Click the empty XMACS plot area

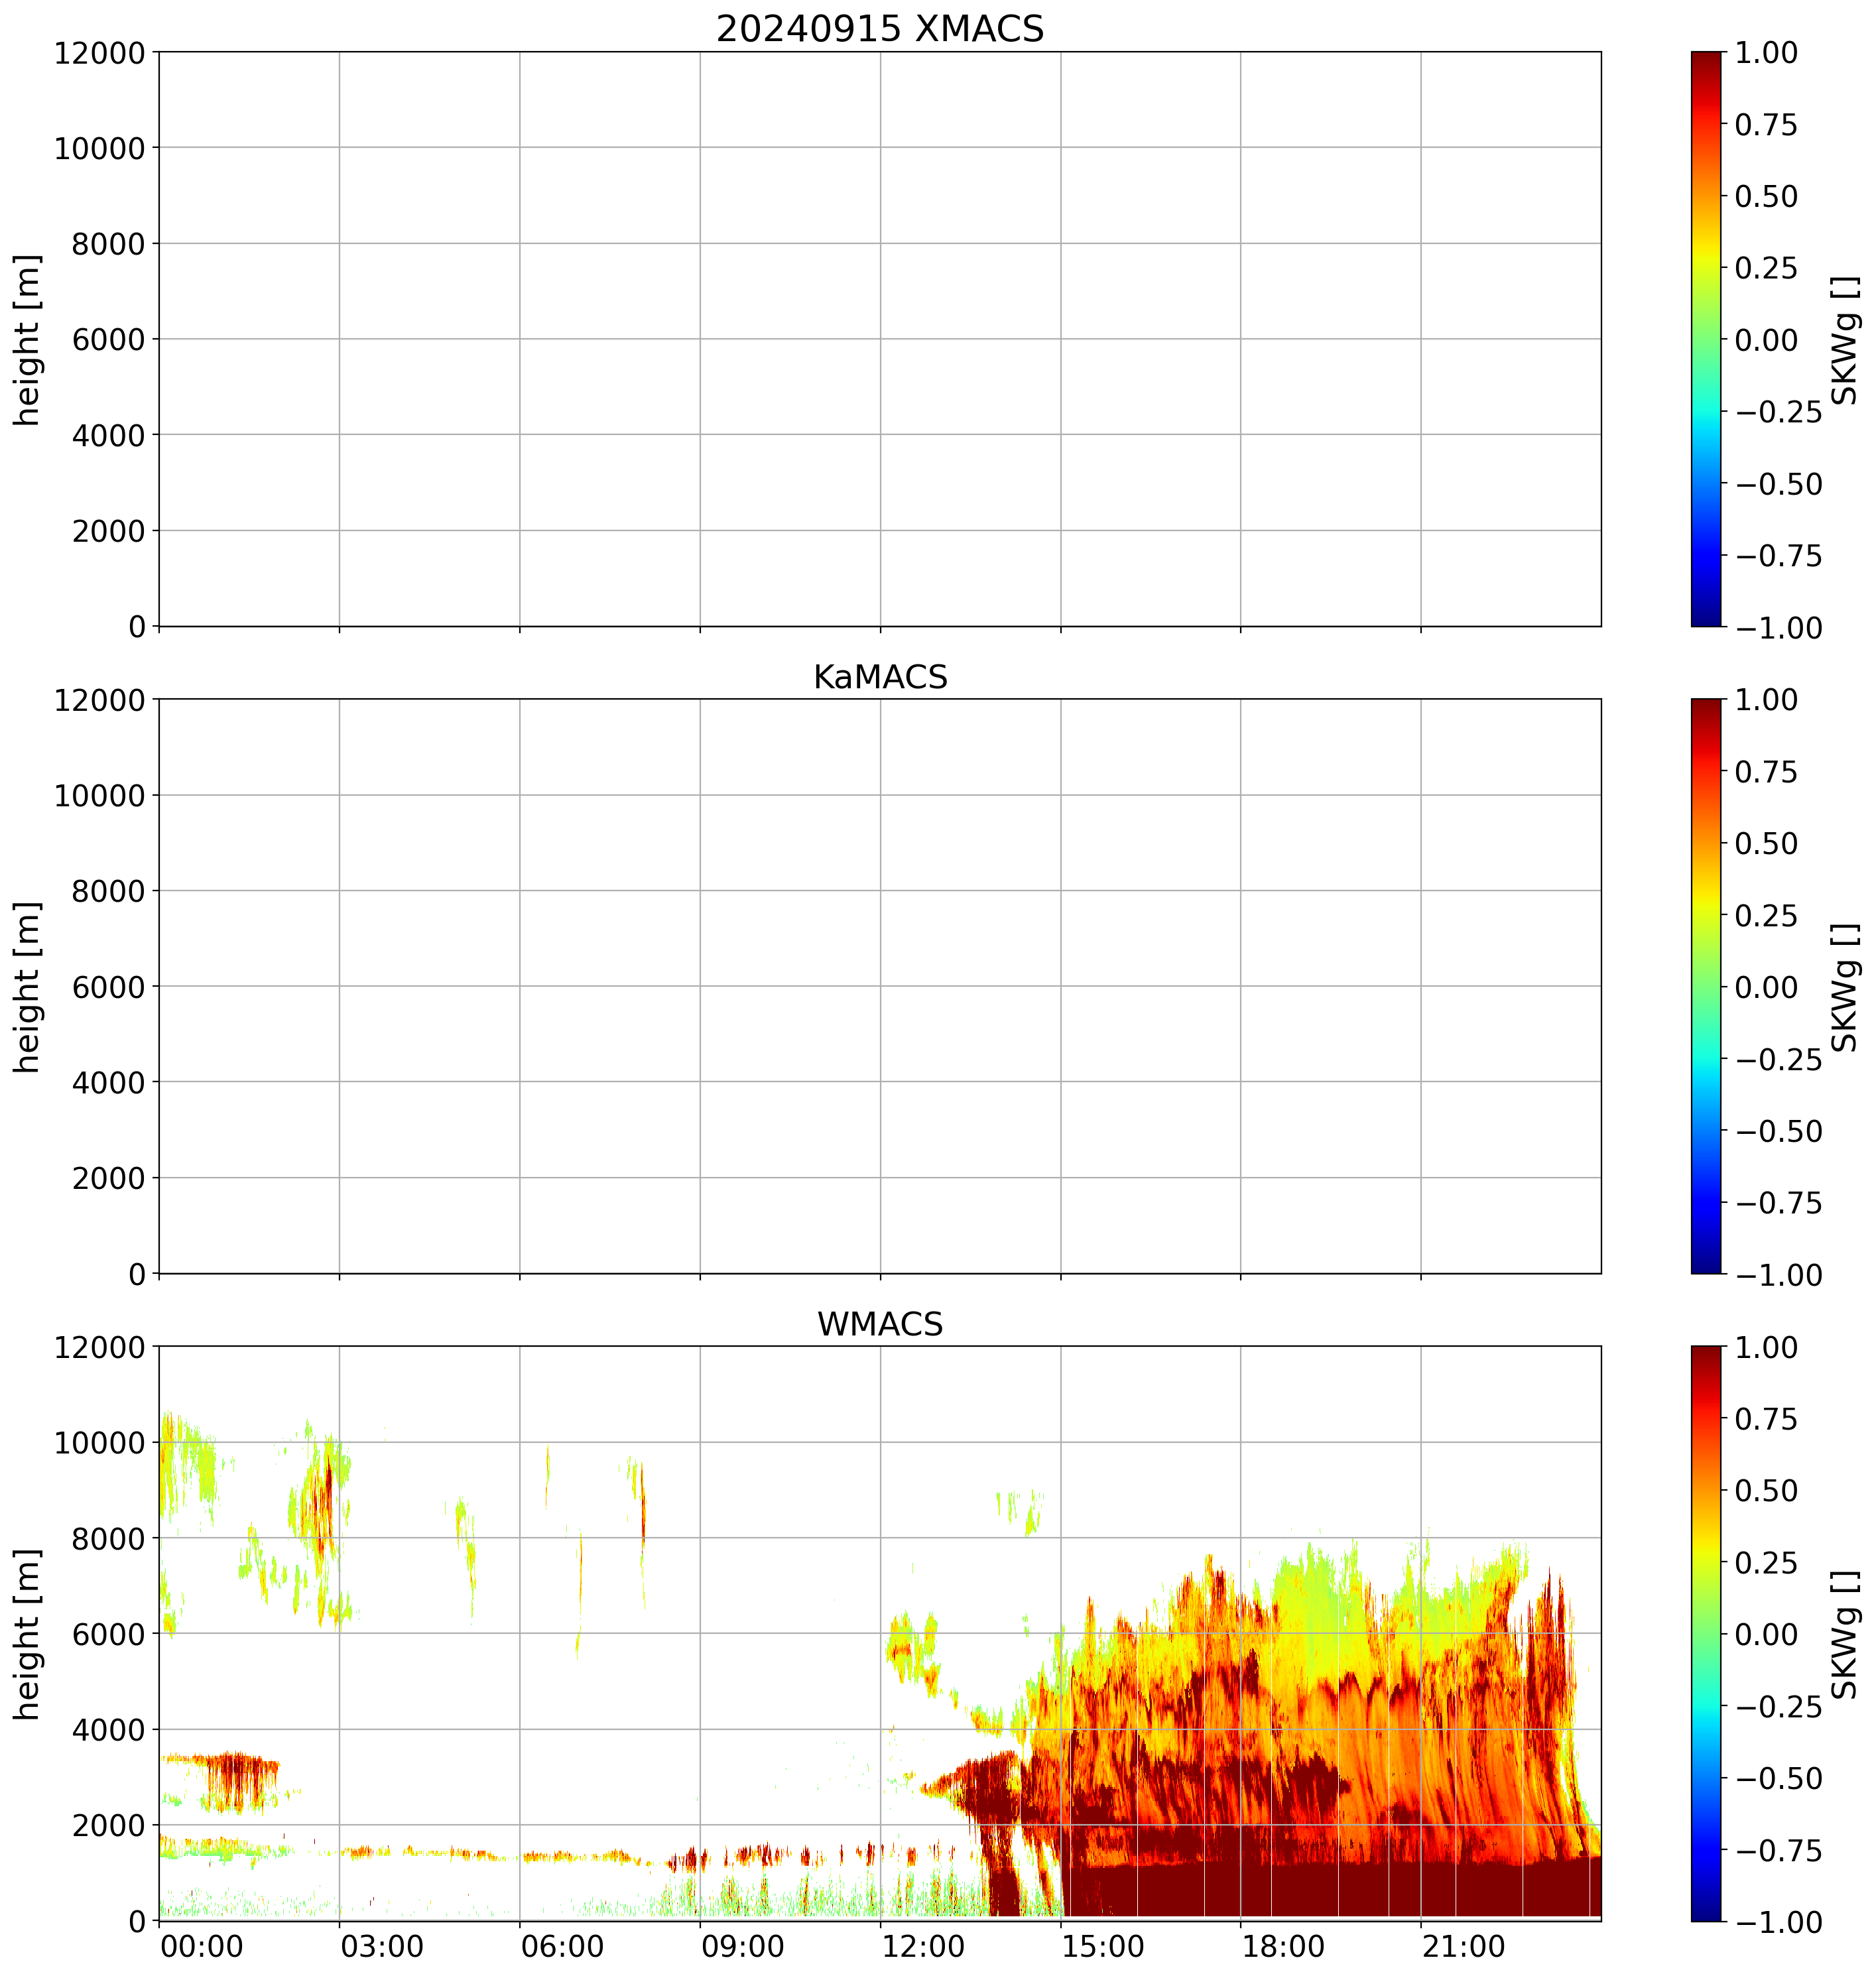[x=879, y=339]
